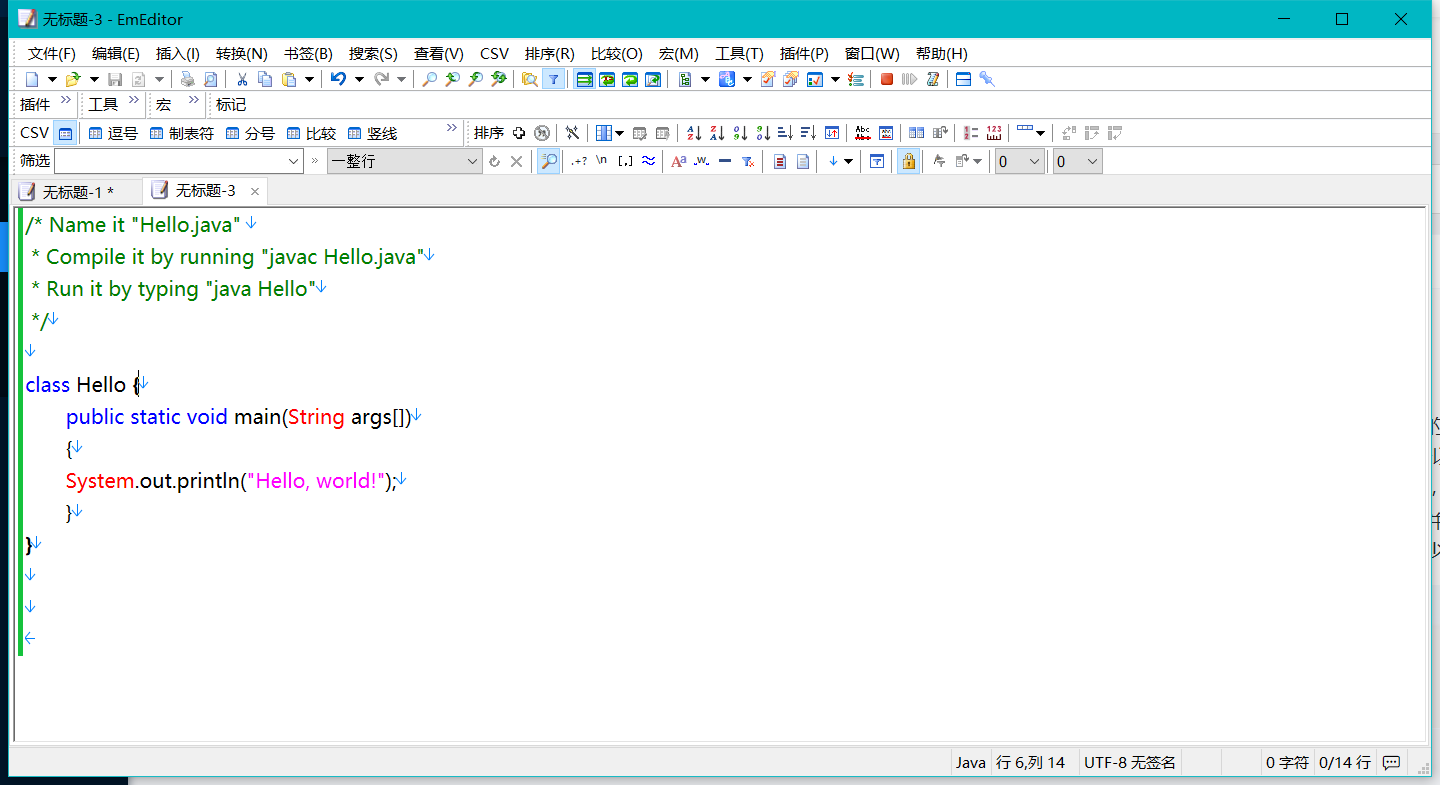
Task: Click the ruler with 123 icon
Action: [x=994, y=133]
